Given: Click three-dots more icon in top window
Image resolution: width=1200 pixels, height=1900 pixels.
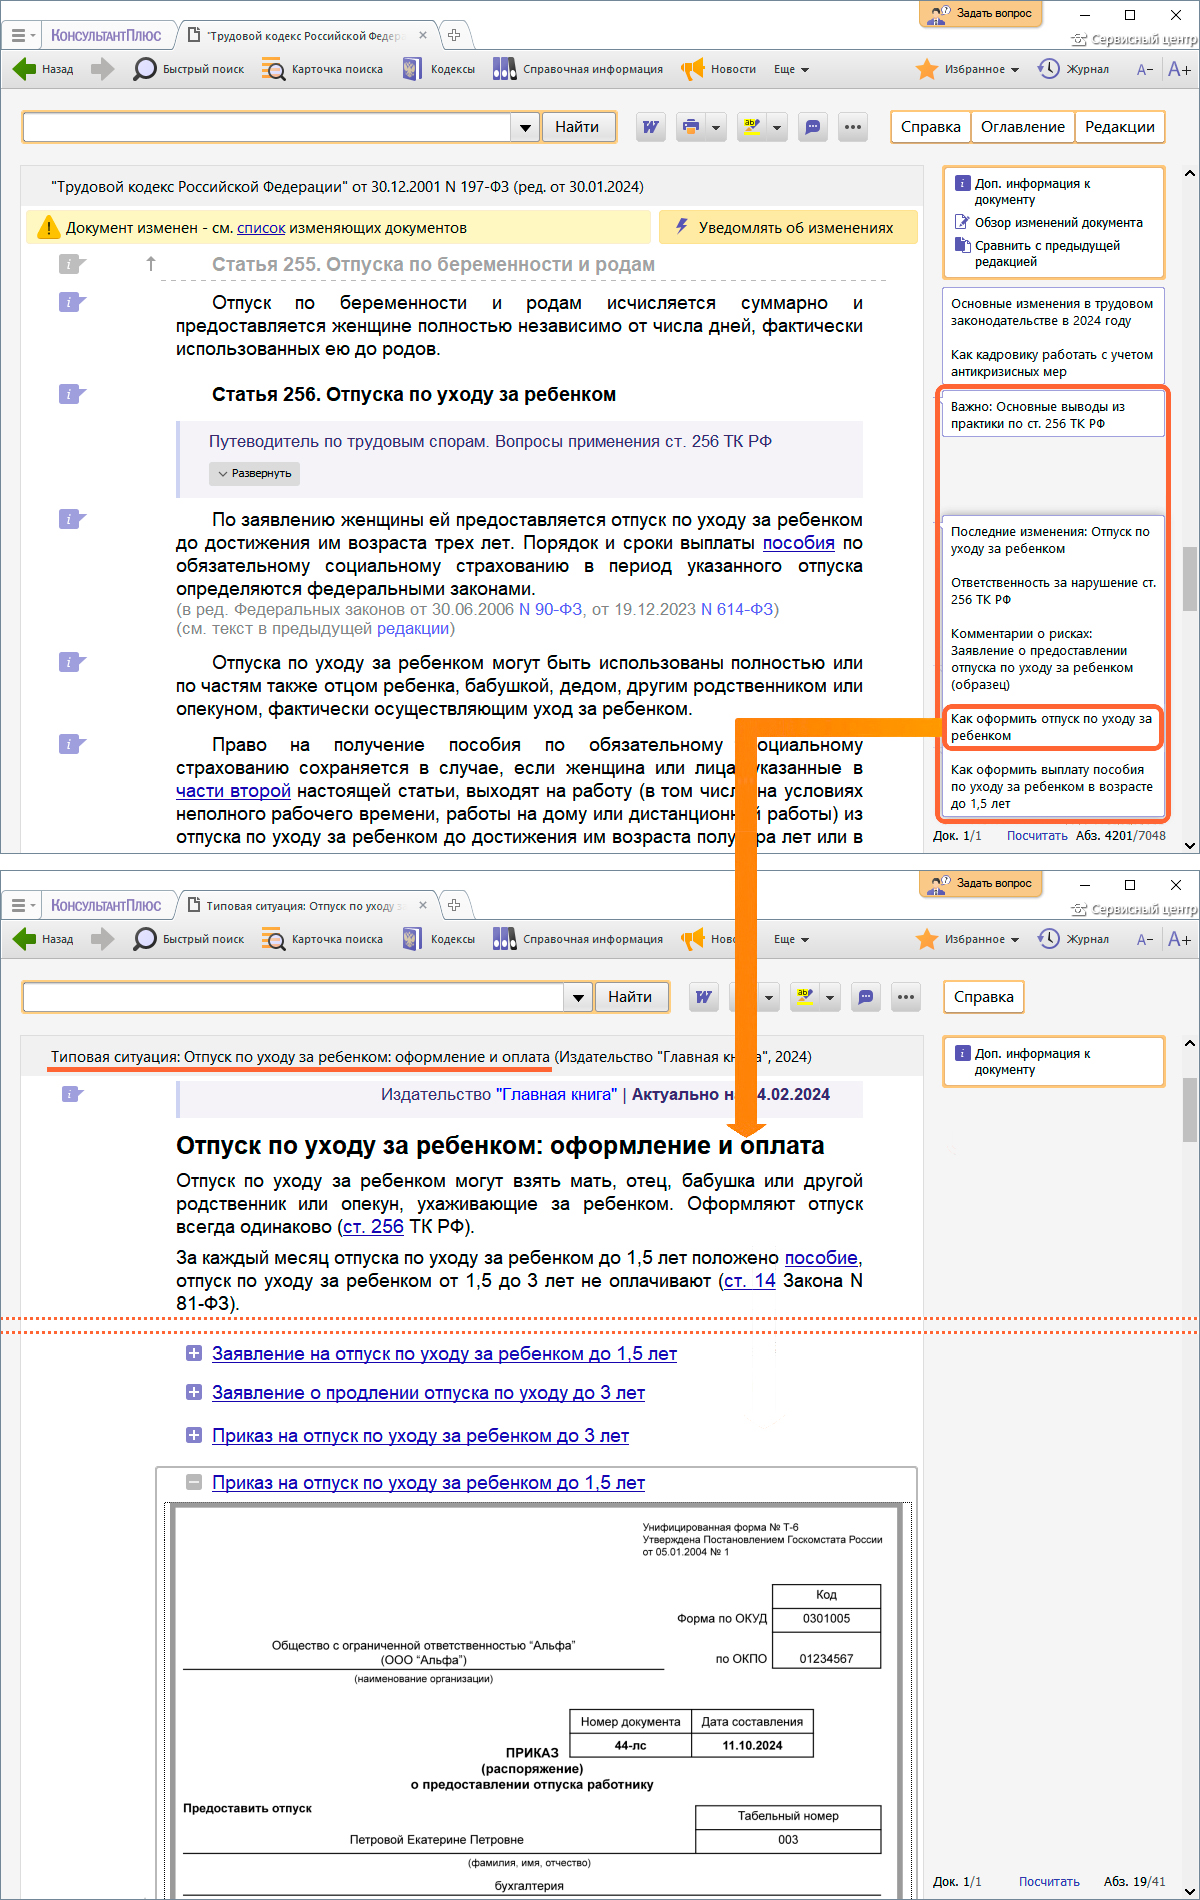Looking at the screenshot, I should click(853, 127).
